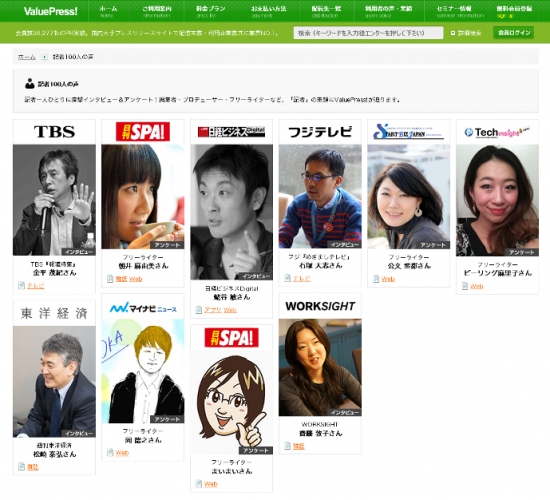Click the document icon on START BIZ JAPAN card

pyautogui.click(x=376, y=279)
